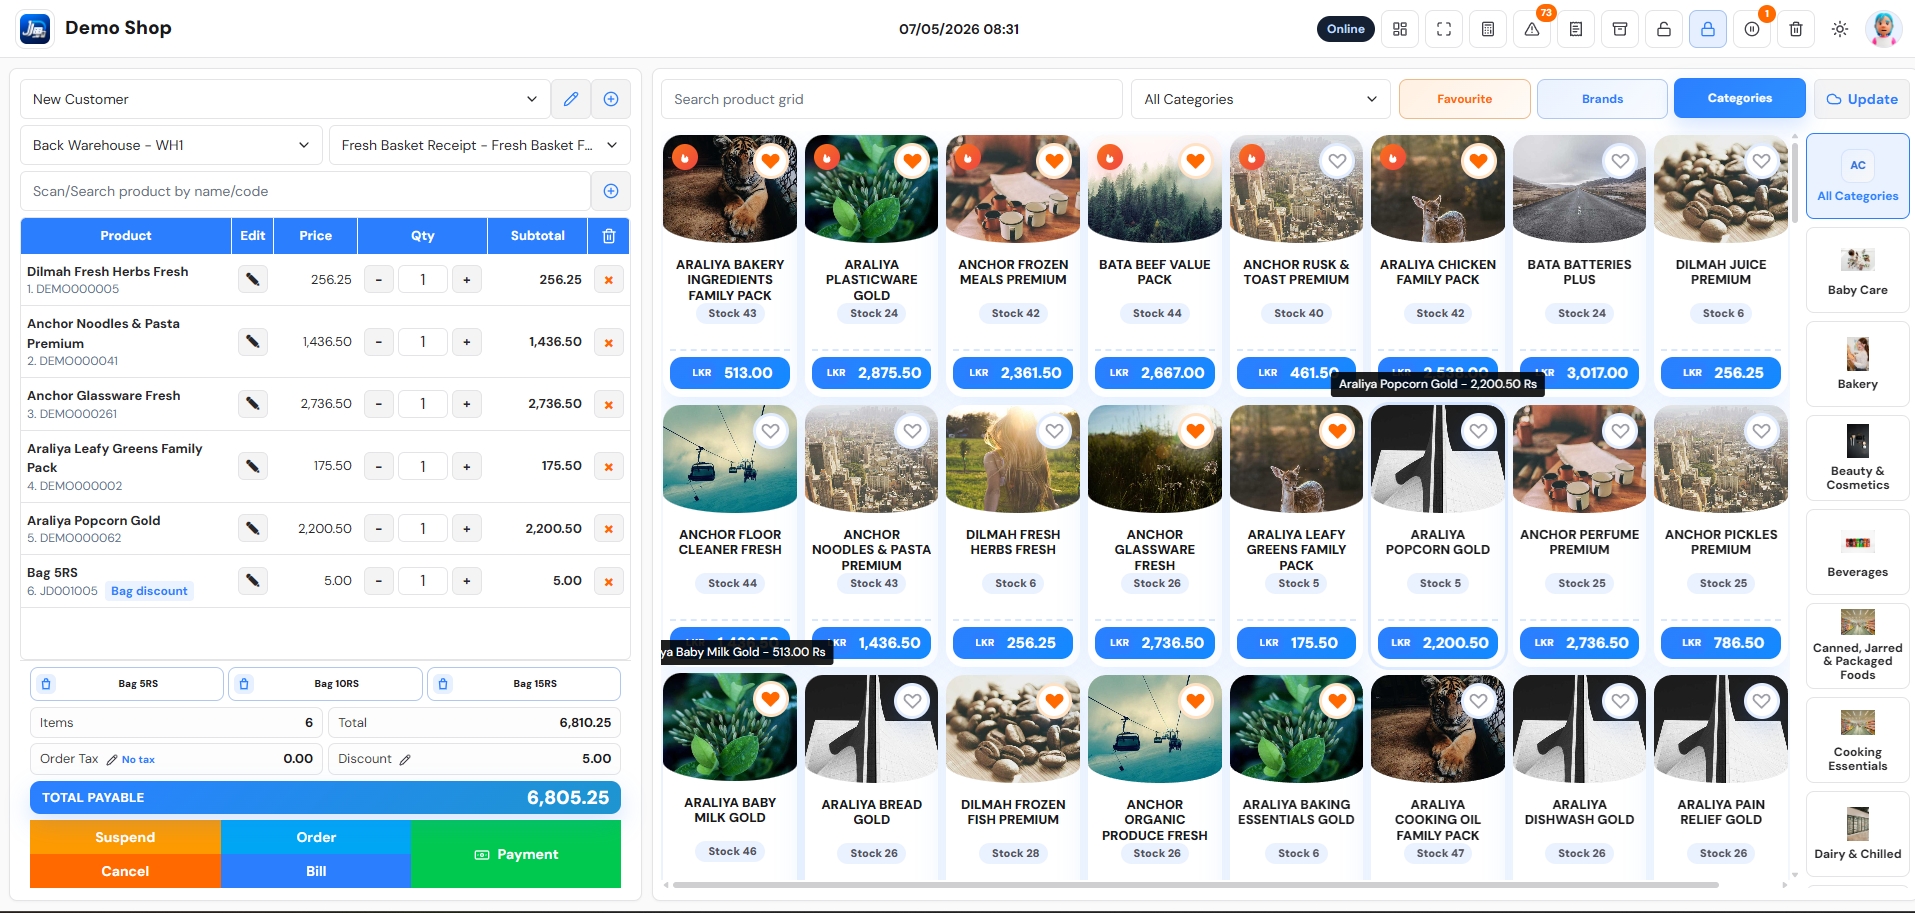Click the green Payment button
1915x913 pixels.
tap(516, 854)
